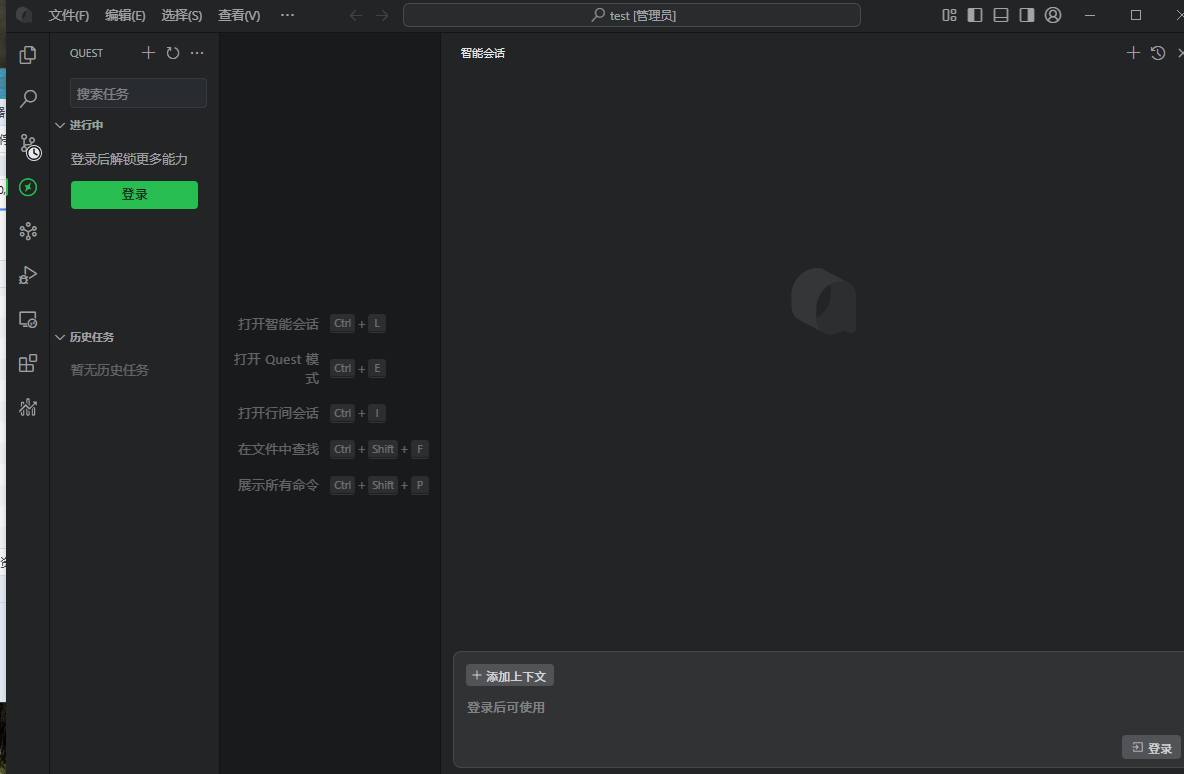1184x774 pixels.
Task: Open the Extensions view icon
Action: [x=28, y=363]
